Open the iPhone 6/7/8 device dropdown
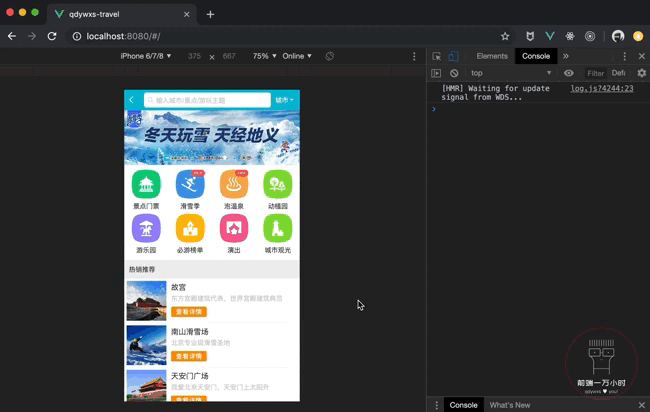The image size is (650, 412). pos(146,56)
